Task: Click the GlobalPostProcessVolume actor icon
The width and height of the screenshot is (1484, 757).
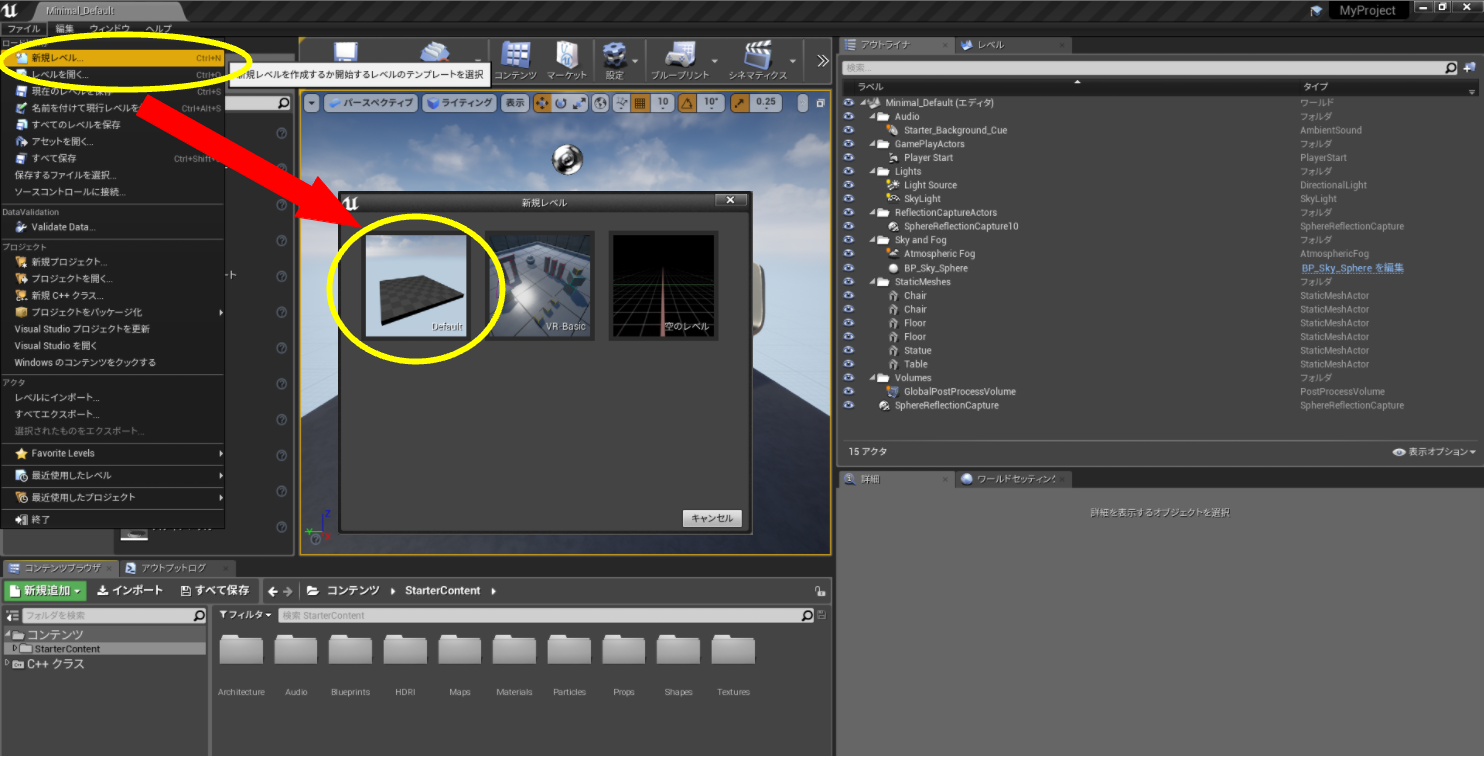Action: pyautogui.click(x=893, y=392)
